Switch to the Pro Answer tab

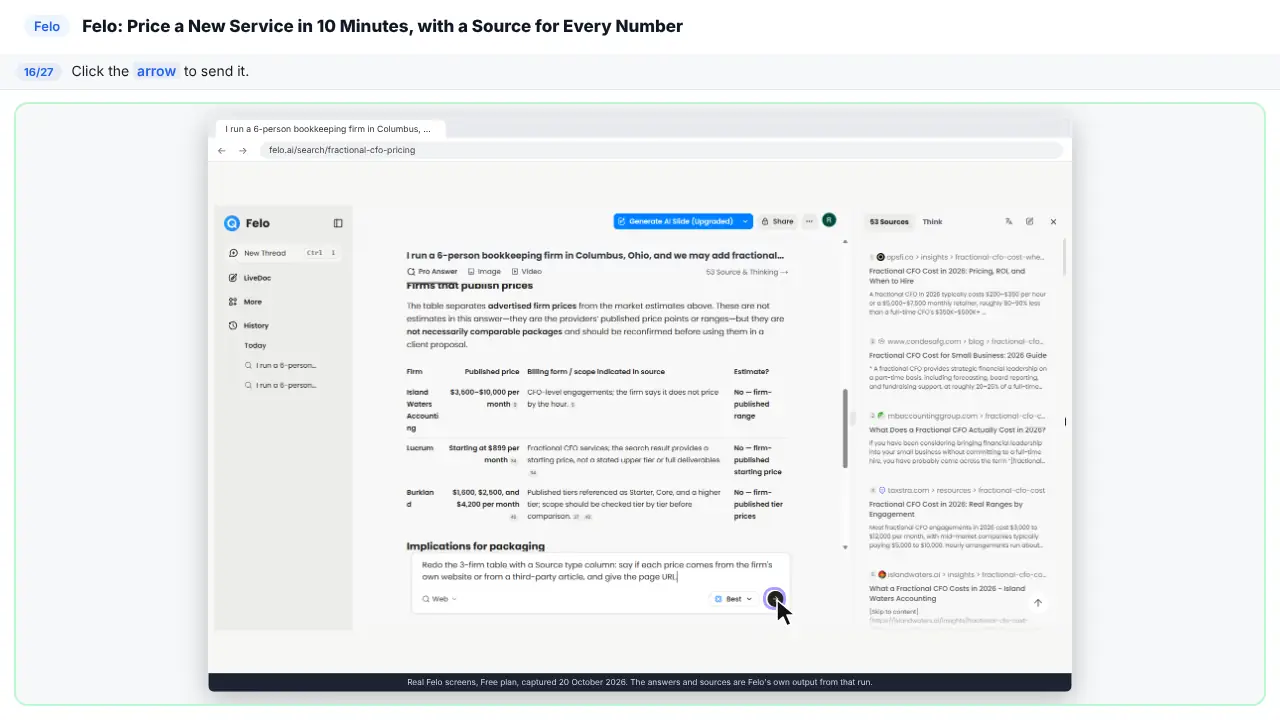(432, 271)
